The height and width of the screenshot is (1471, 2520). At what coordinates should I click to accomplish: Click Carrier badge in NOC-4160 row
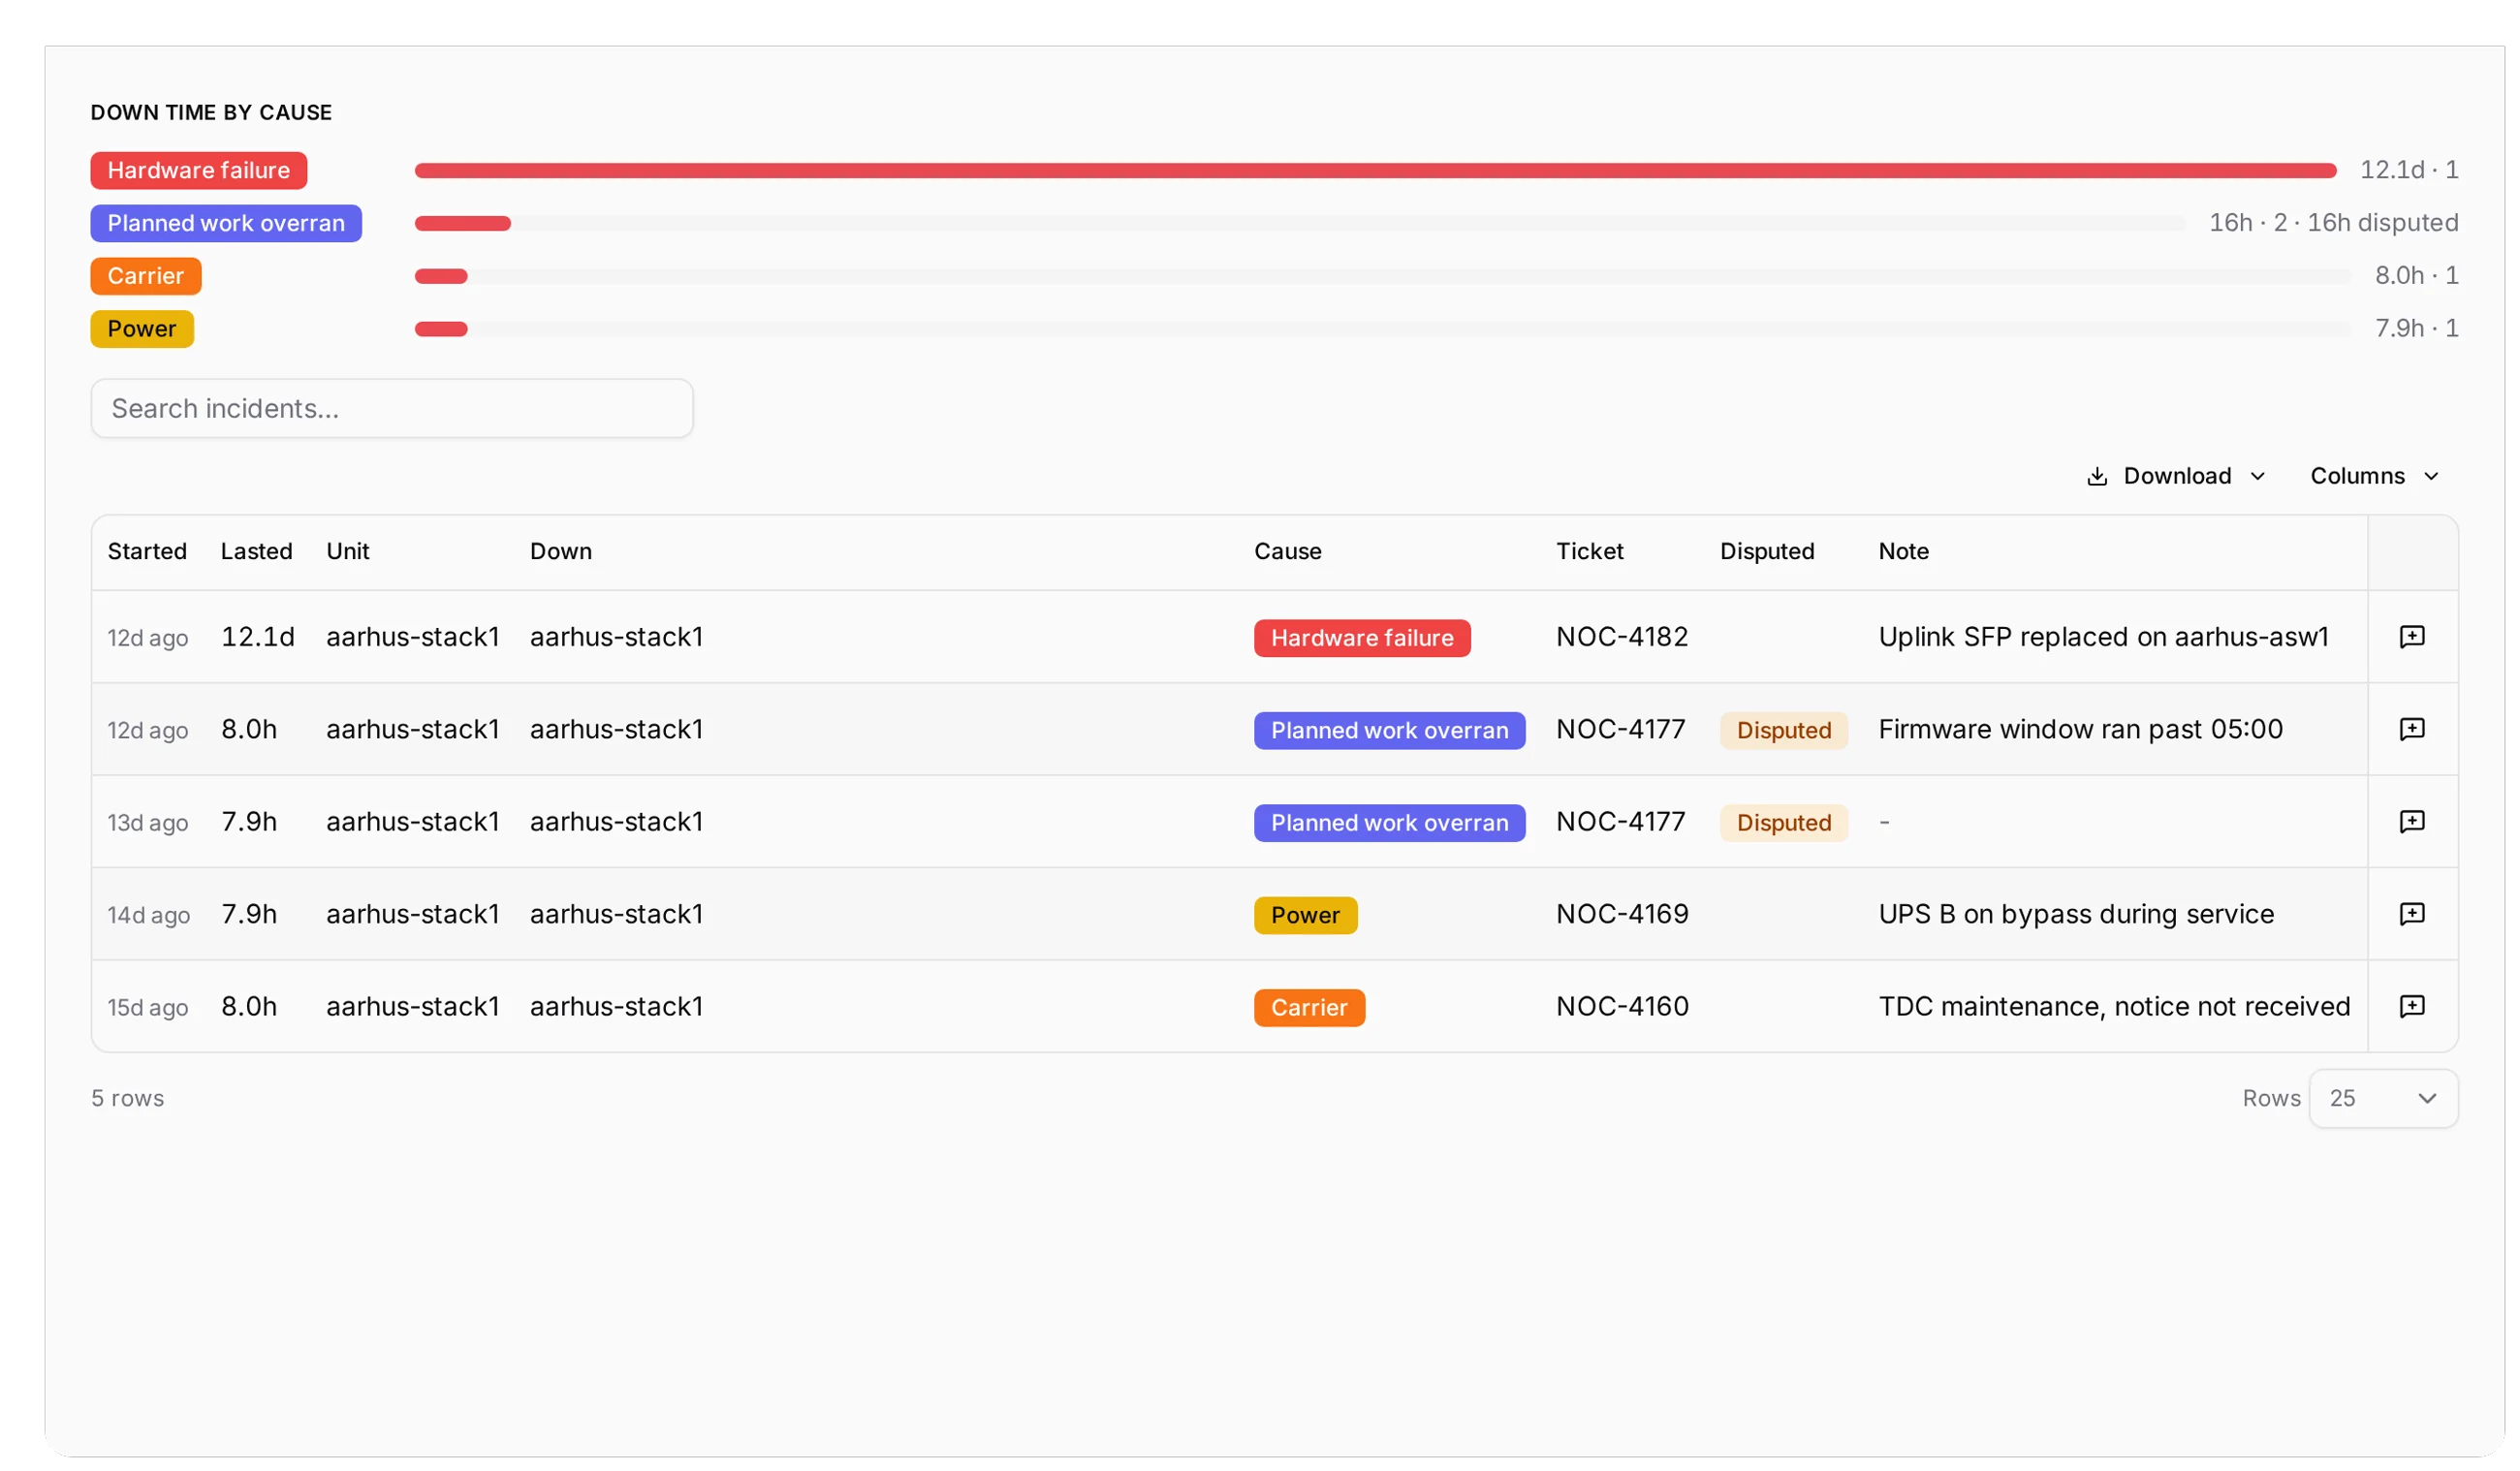pos(1309,1007)
